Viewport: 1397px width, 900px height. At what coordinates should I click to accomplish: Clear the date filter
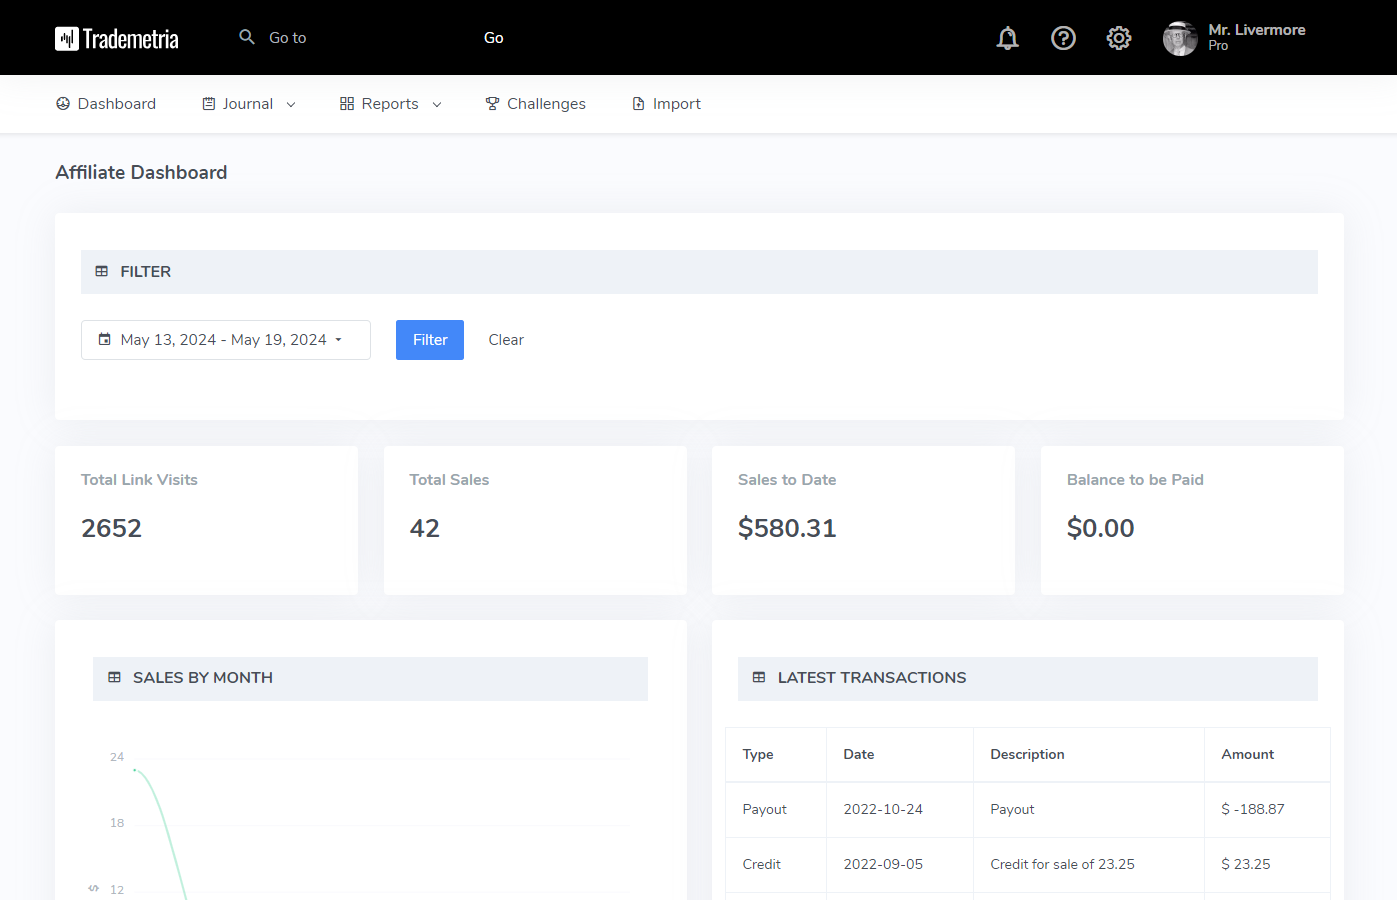coord(506,340)
